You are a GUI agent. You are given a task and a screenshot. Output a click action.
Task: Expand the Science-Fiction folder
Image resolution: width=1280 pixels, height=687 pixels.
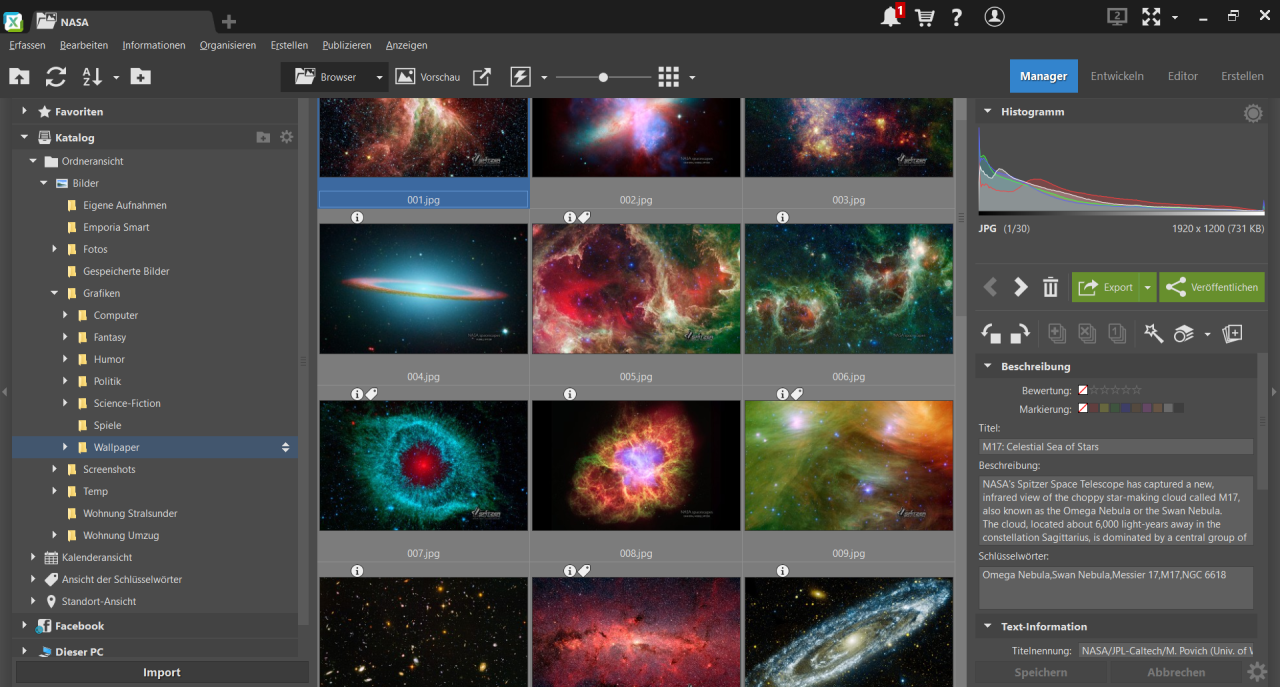pyautogui.click(x=66, y=403)
